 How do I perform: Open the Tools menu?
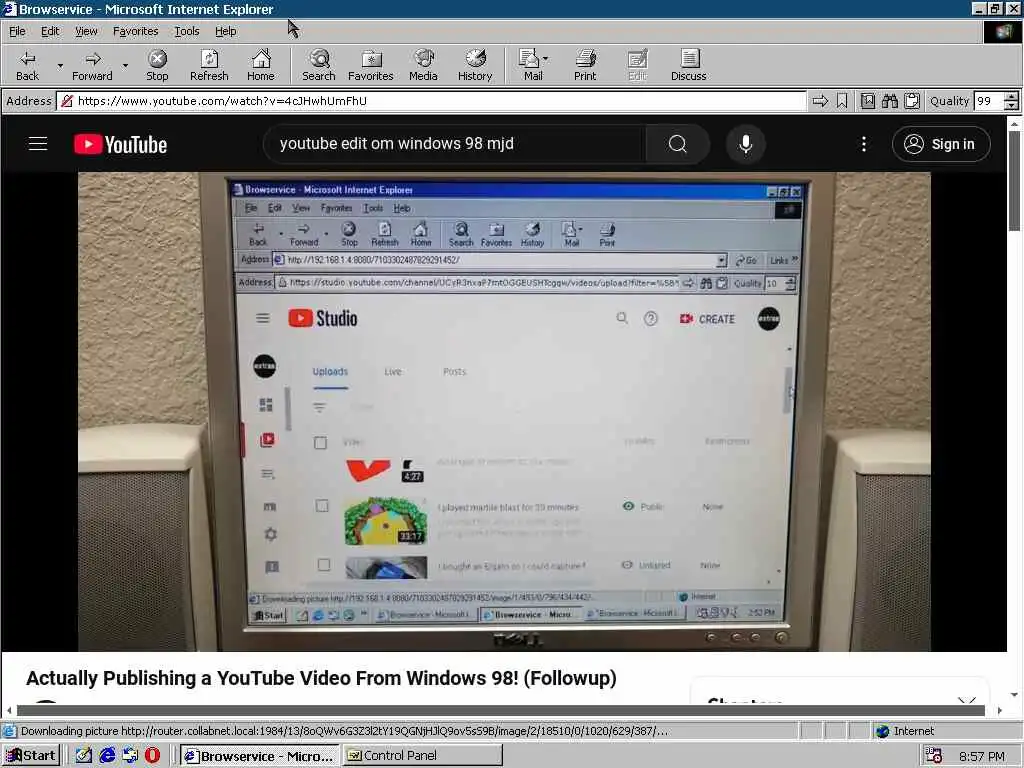(x=186, y=31)
